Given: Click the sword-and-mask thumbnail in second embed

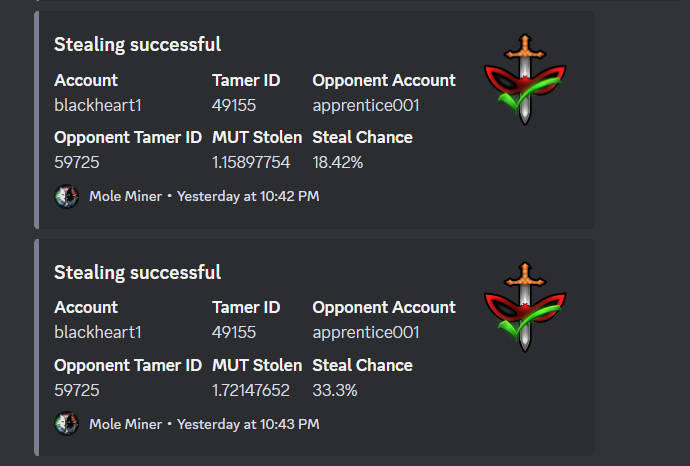Looking at the screenshot, I should (525, 307).
